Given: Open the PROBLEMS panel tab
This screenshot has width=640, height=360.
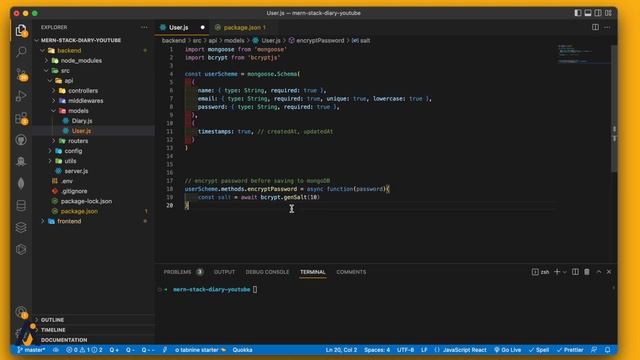Looking at the screenshot, I should tap(183, 272).
